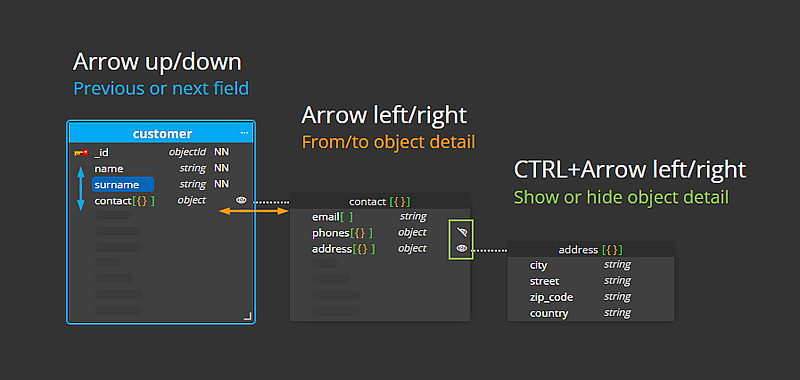Click the customer table resize handle
Image resolution: width=800 pixels, height=380 pixels.
pyautogui.click(x=247, y=317)
